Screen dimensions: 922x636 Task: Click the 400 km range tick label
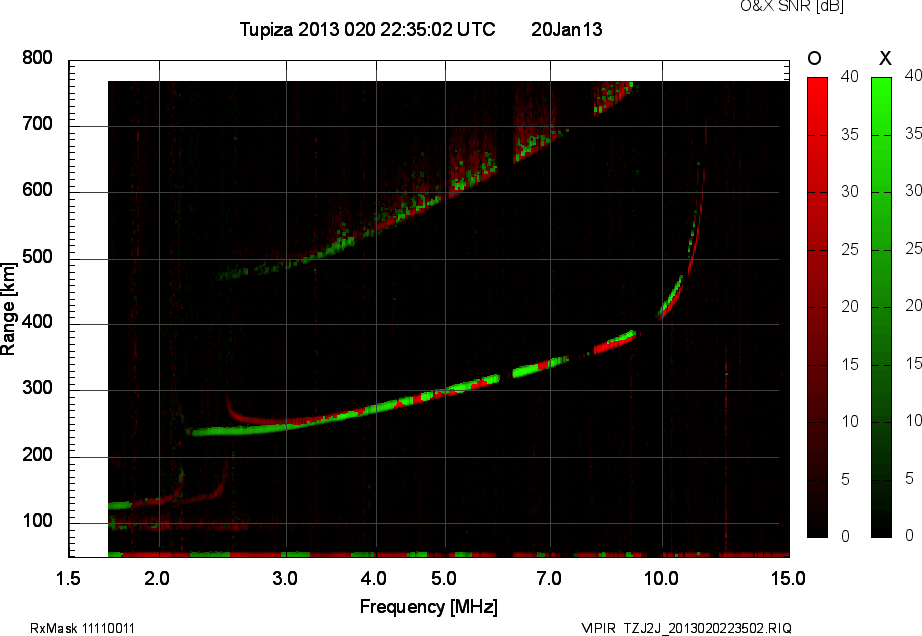(x=37, y=322)
